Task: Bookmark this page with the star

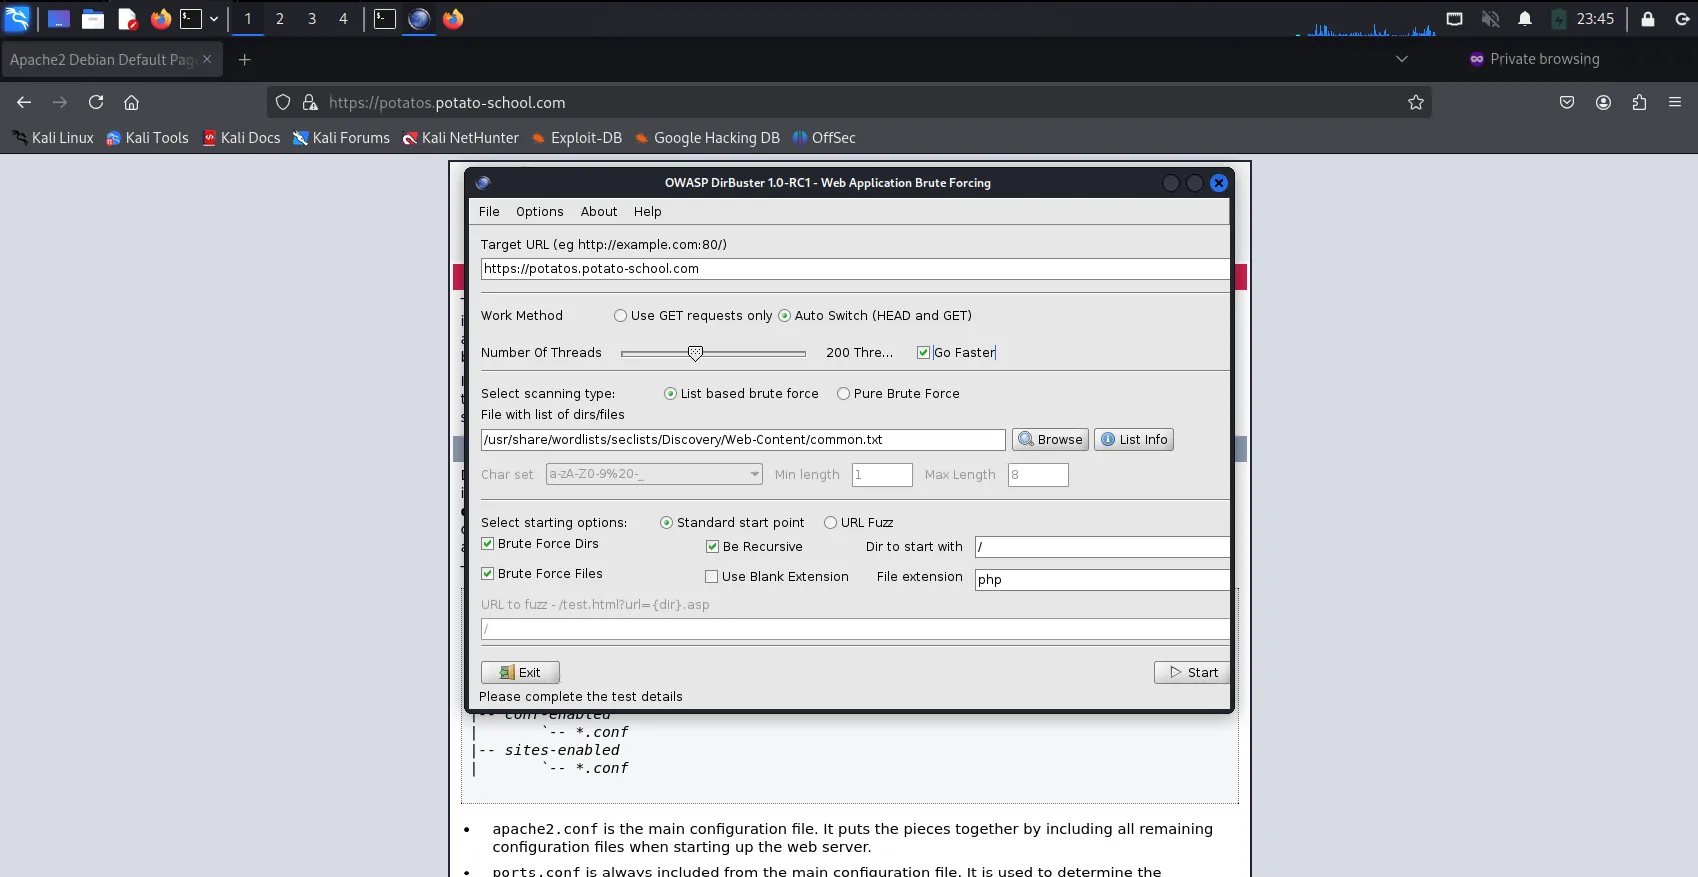Action: click(x=1416, y=102)
